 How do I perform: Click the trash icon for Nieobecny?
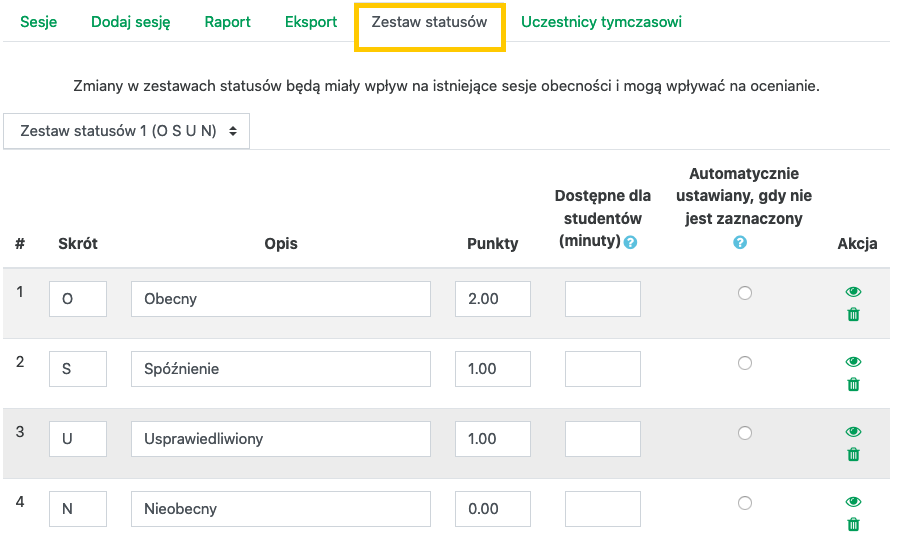tap(854, 524)
